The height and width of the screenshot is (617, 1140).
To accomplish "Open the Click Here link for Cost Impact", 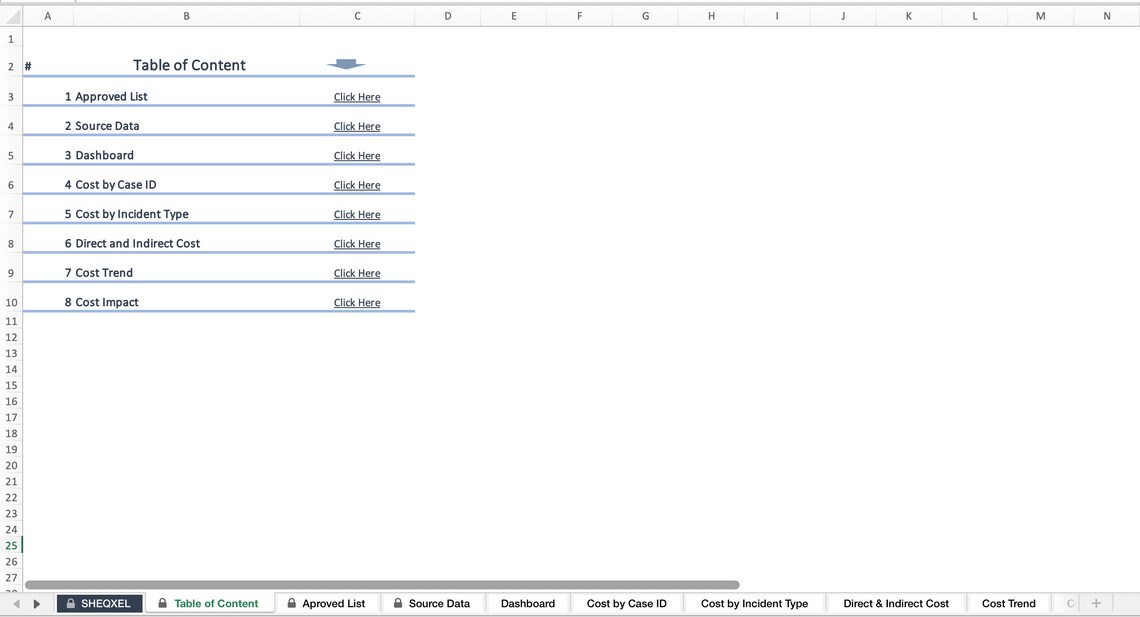I will [x=357, y=302].
